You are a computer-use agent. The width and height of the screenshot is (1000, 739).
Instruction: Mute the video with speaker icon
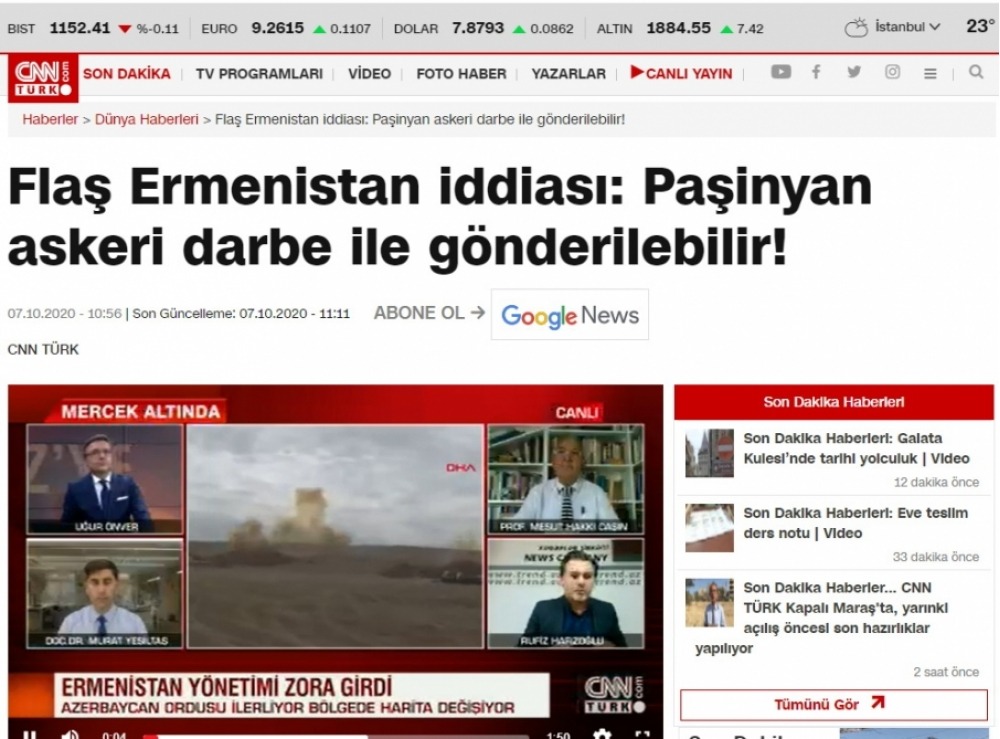pyautogui.click(x=70, y=735)
